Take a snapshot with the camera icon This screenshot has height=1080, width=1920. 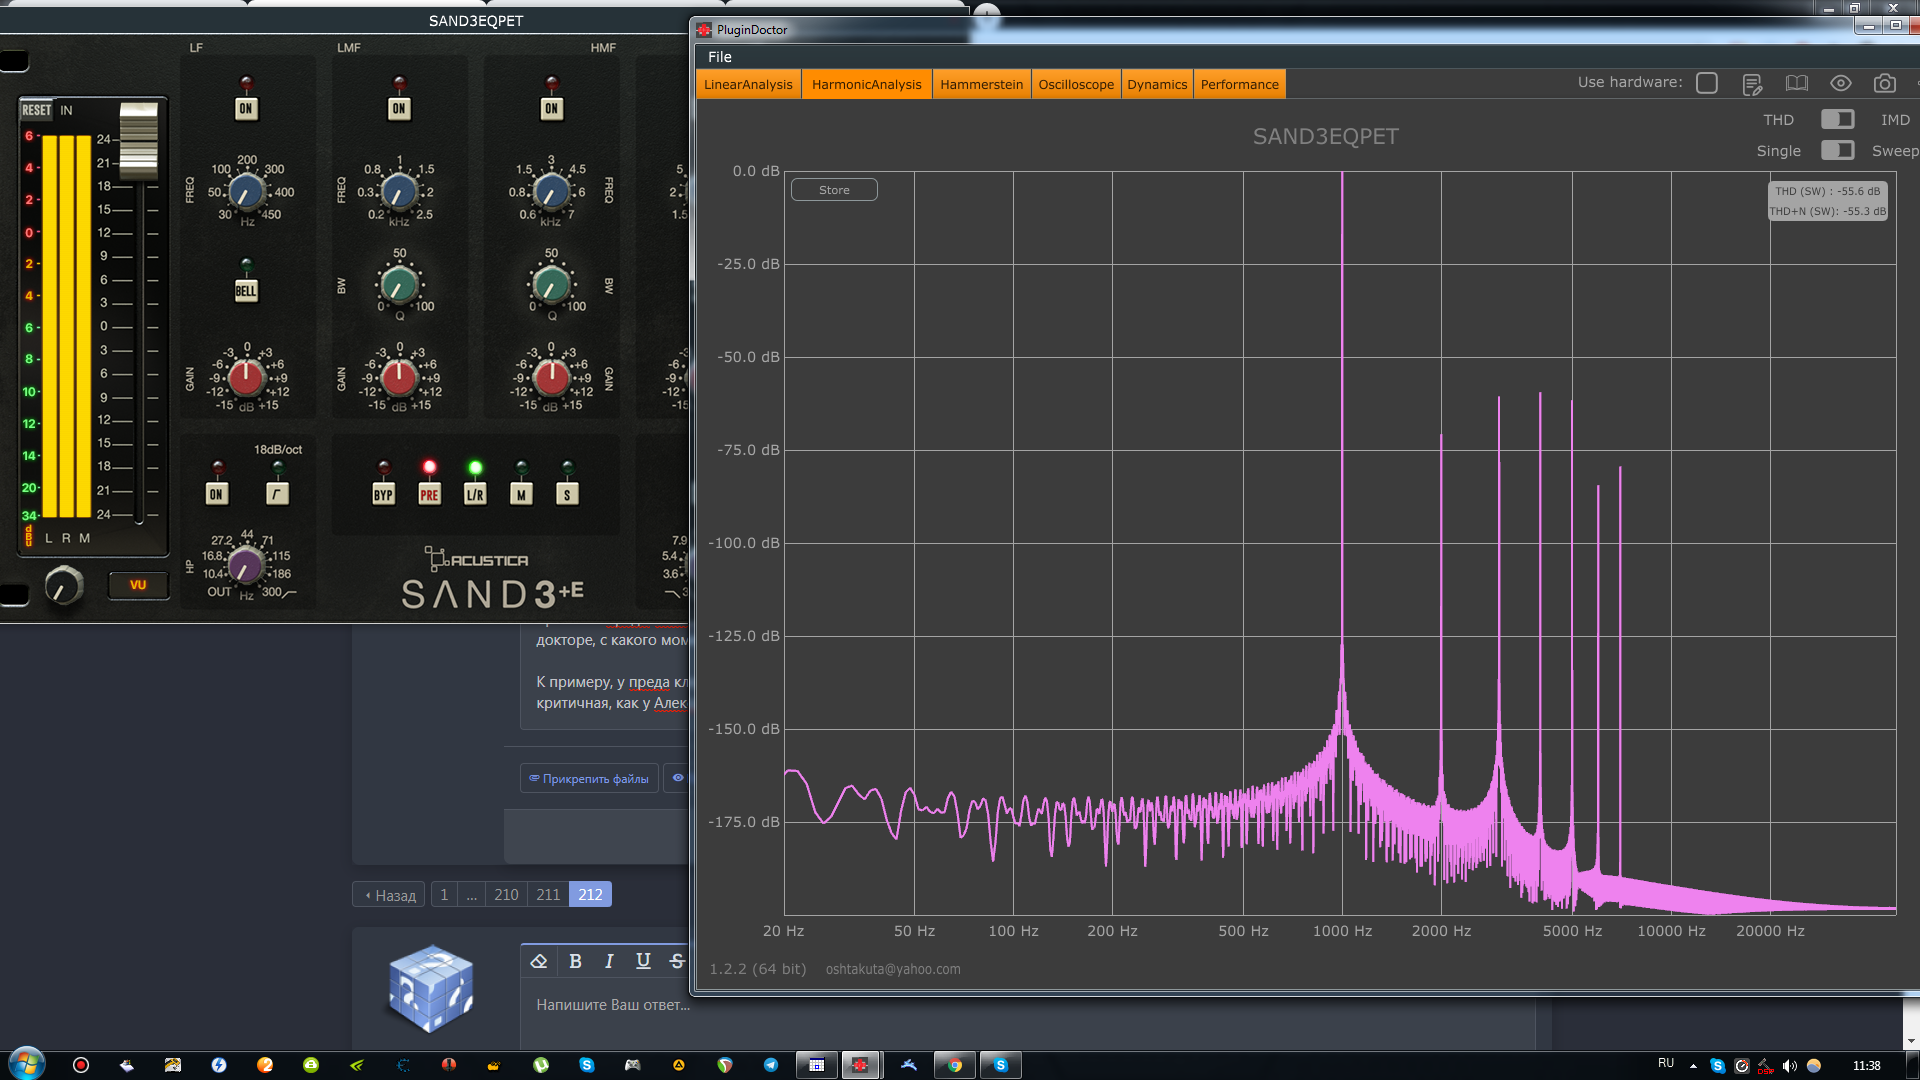1885,84
